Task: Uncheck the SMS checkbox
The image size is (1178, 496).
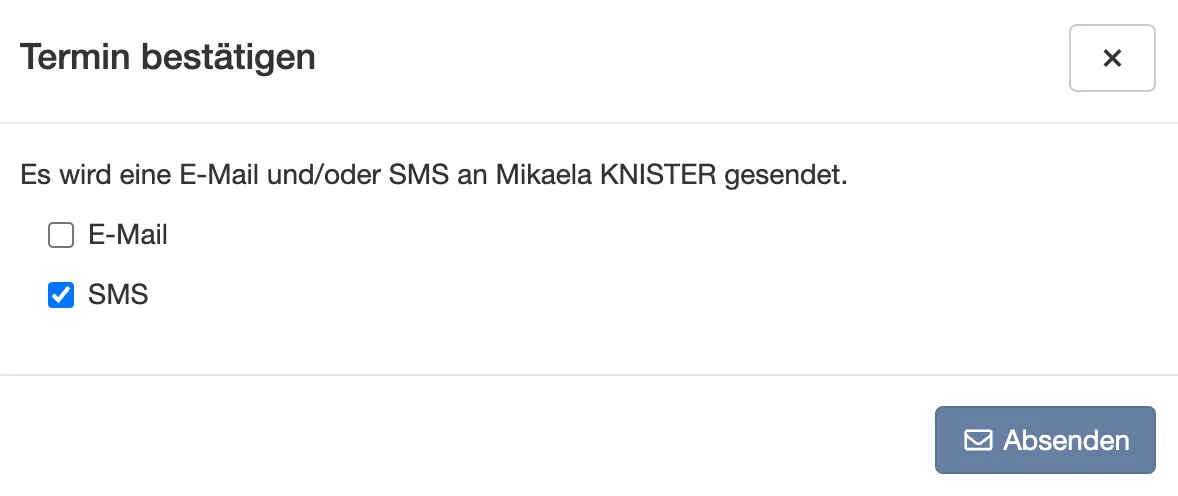Action: point(61,295)
